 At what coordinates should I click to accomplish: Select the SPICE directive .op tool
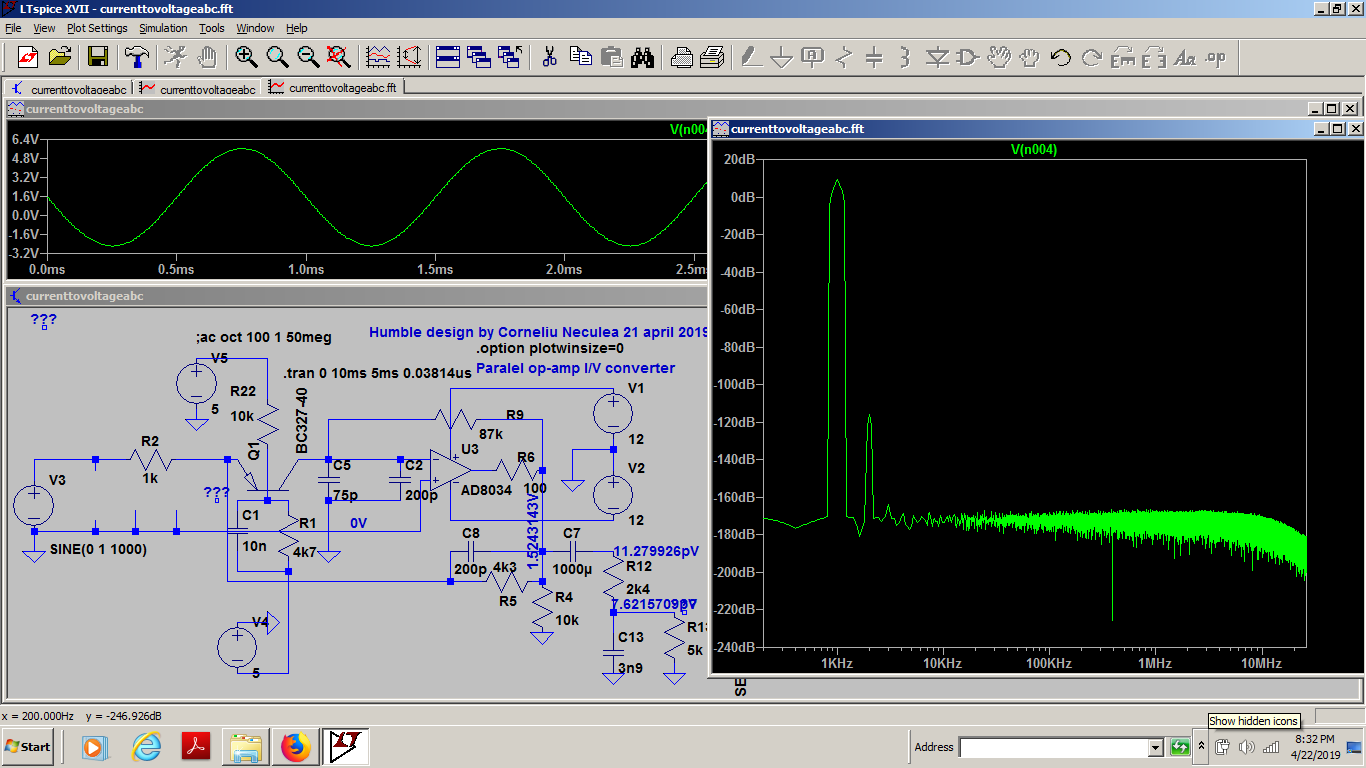point(1216,56)
